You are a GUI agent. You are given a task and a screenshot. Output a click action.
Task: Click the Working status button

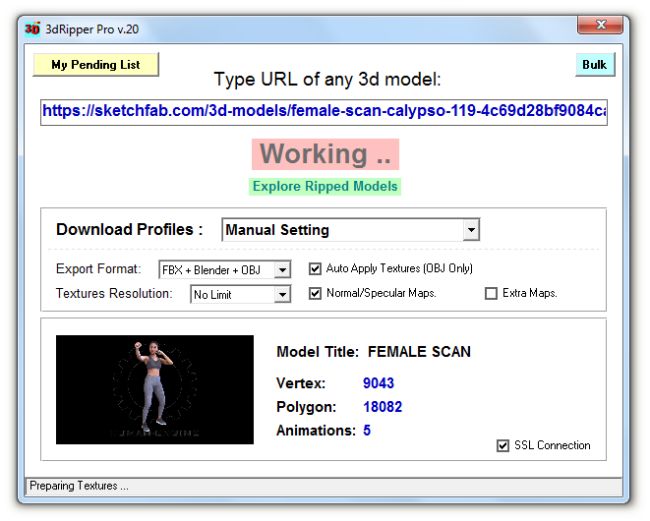point(325,154)
